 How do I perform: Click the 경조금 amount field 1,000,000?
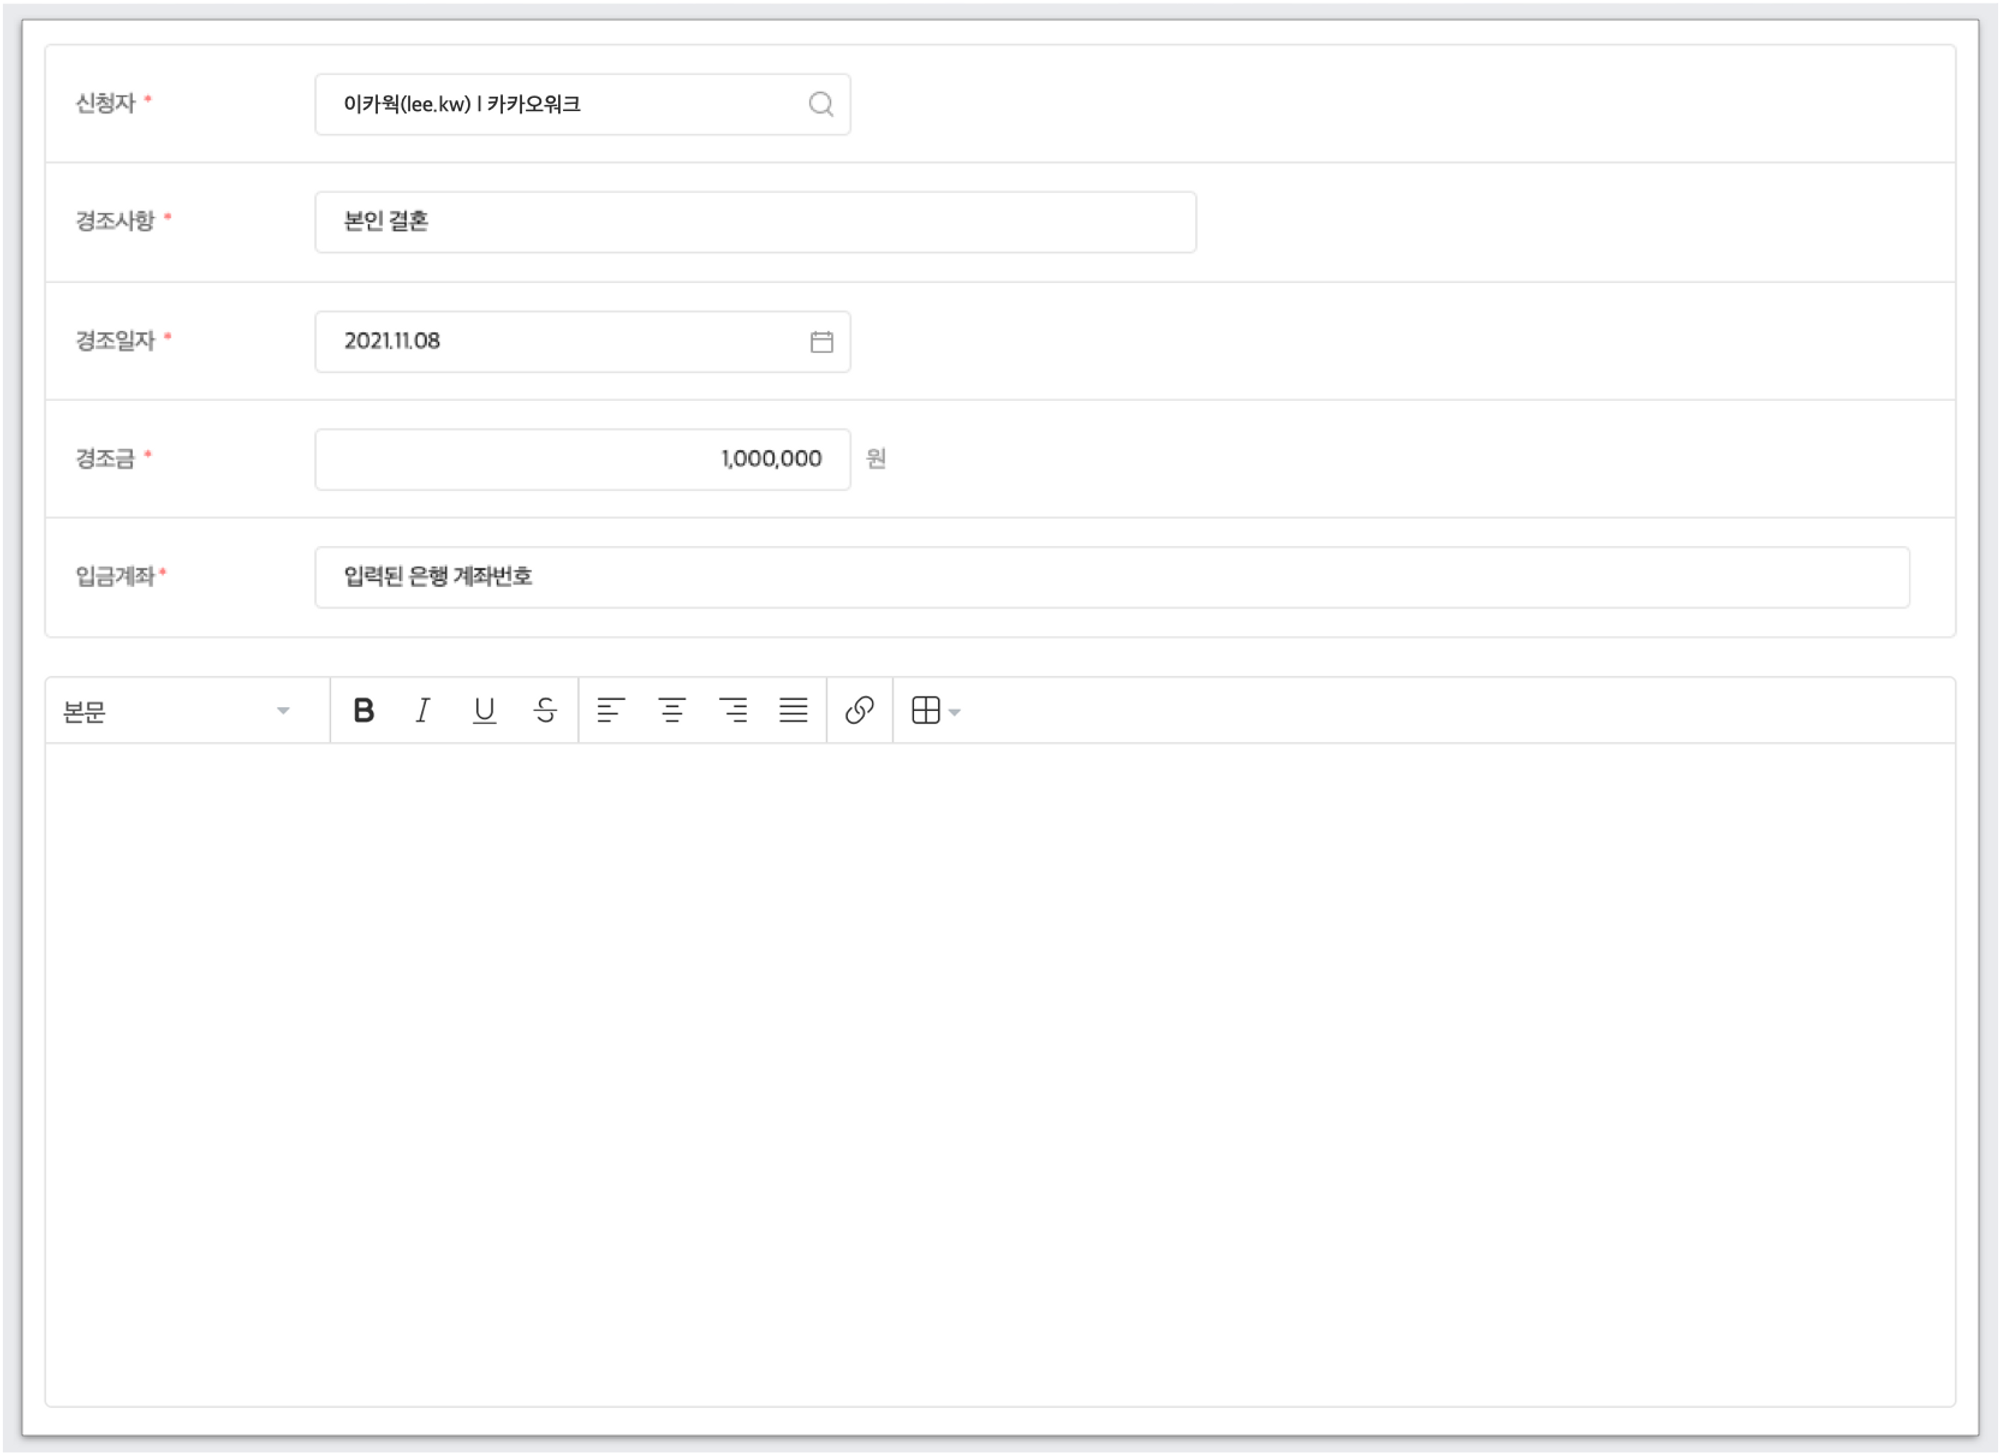click(582, 459)
